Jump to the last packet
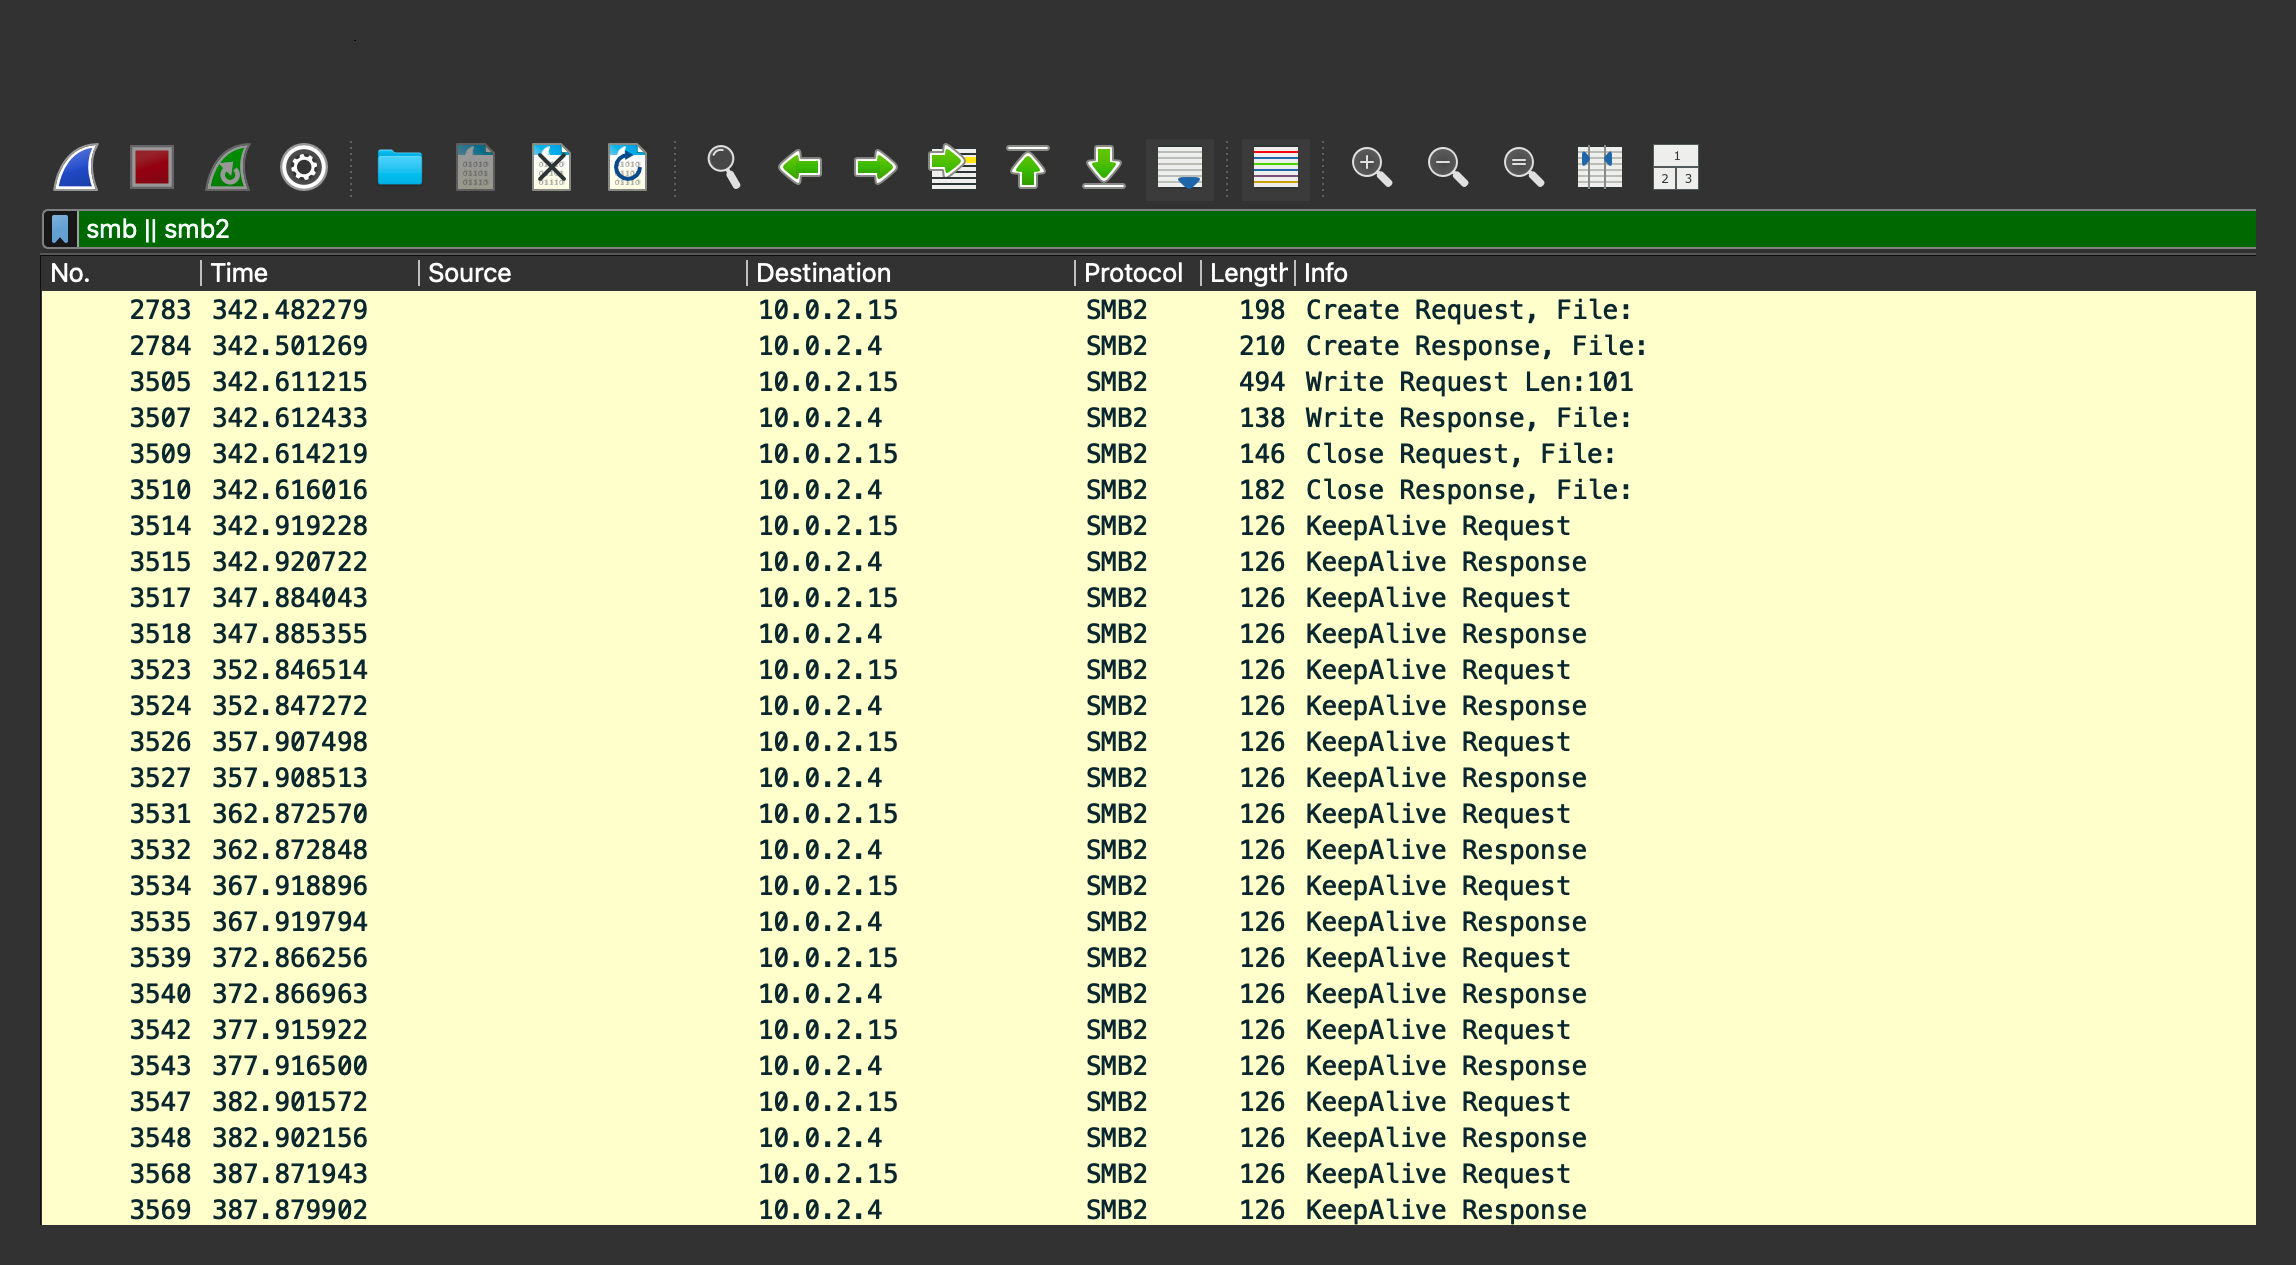 (1104, 167)
